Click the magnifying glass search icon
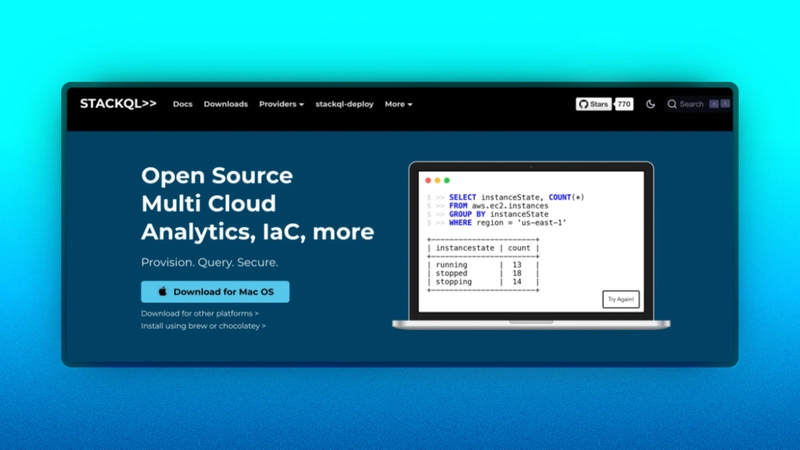Image resolution: width=800 pixels, height=450 pixels. click(673, 104)
